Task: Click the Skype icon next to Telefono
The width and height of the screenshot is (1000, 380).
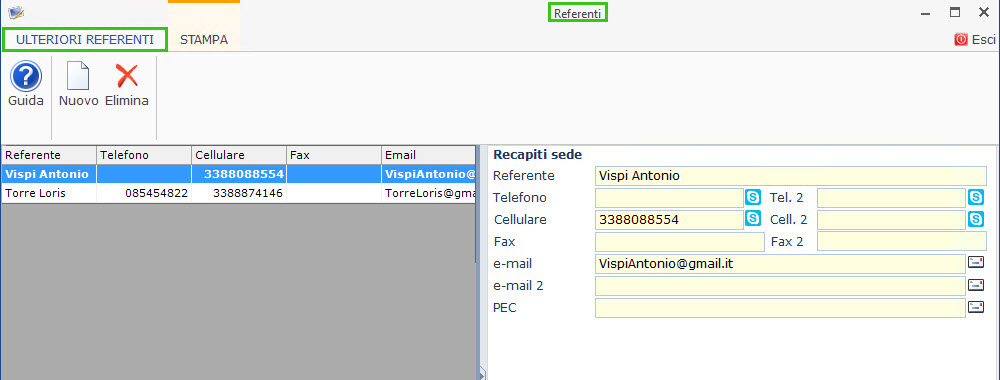Action: click(x=753, y=198)
